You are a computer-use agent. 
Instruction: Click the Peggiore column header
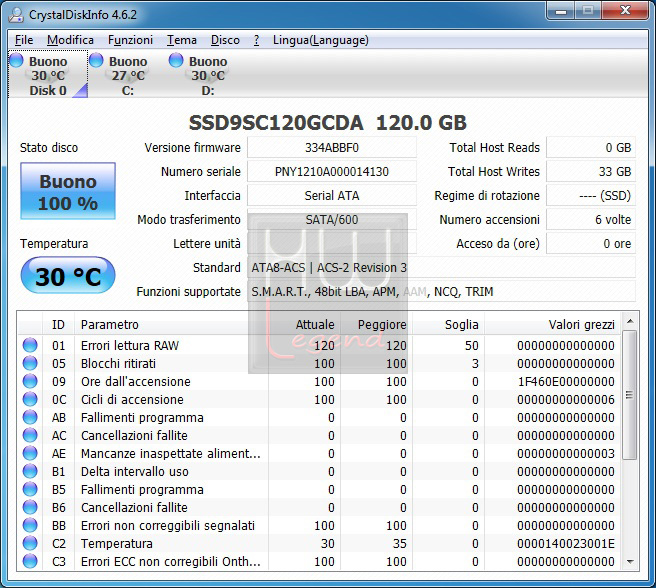click(376, 324)
